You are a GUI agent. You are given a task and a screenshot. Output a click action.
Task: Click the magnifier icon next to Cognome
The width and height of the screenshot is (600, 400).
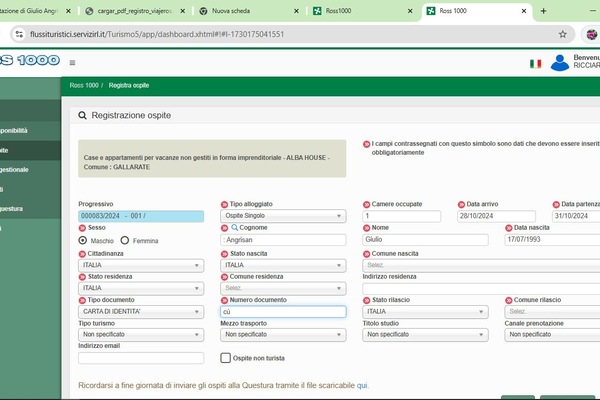[224, 228]
